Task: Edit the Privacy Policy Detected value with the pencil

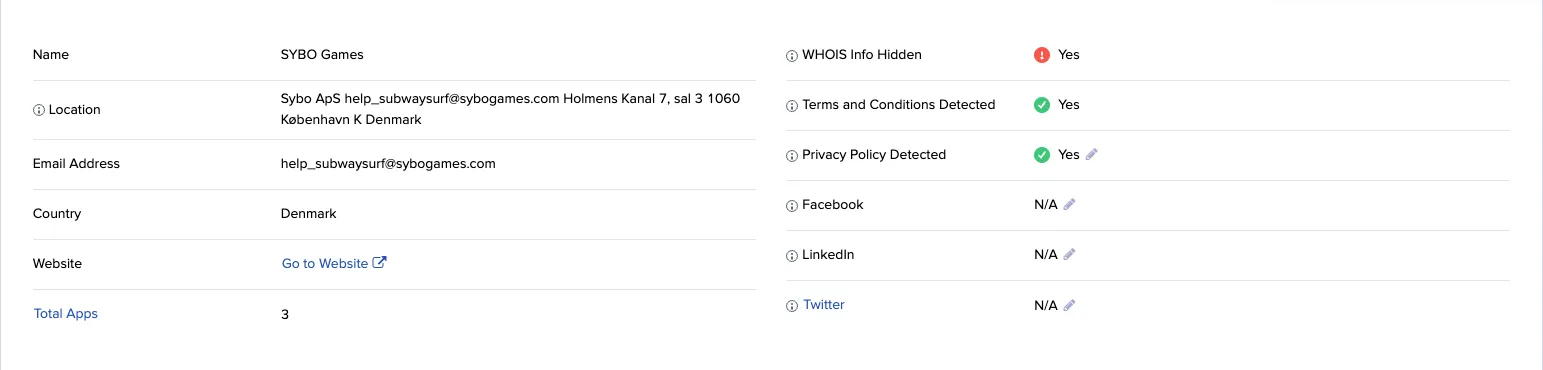Action: tap(1091, 154)
